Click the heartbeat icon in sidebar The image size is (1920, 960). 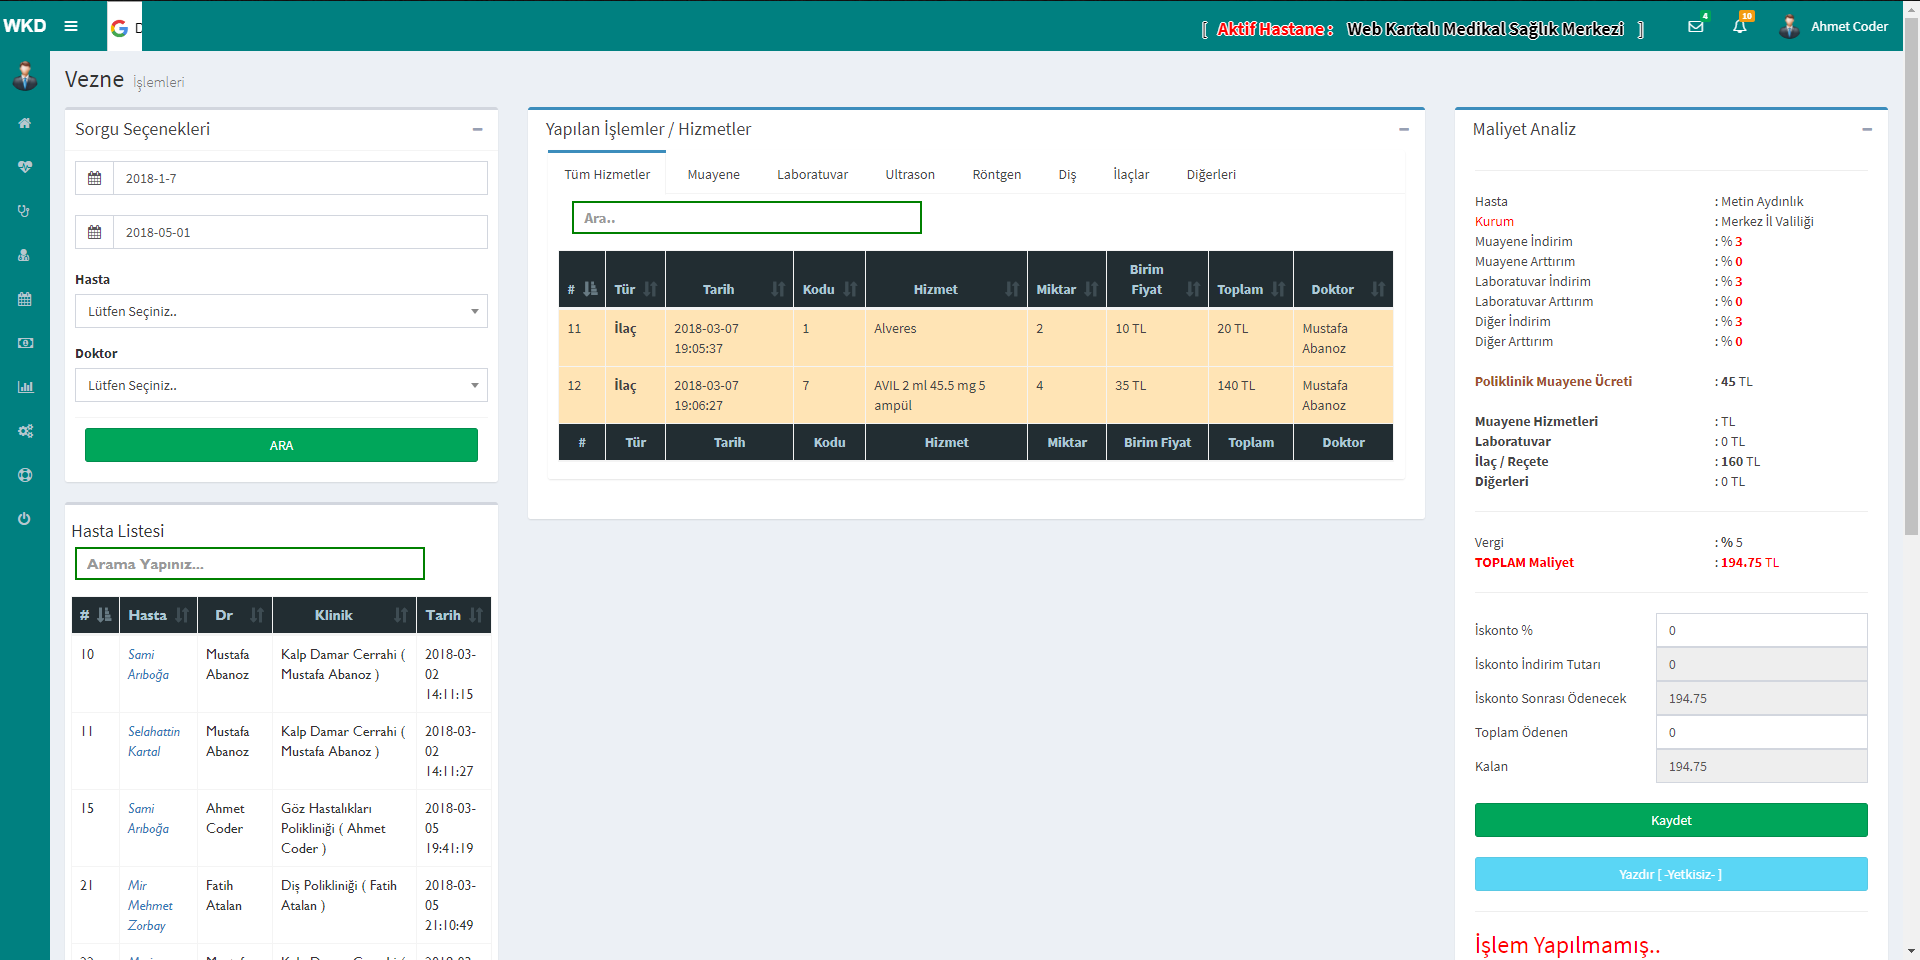(x=25, y=167)
